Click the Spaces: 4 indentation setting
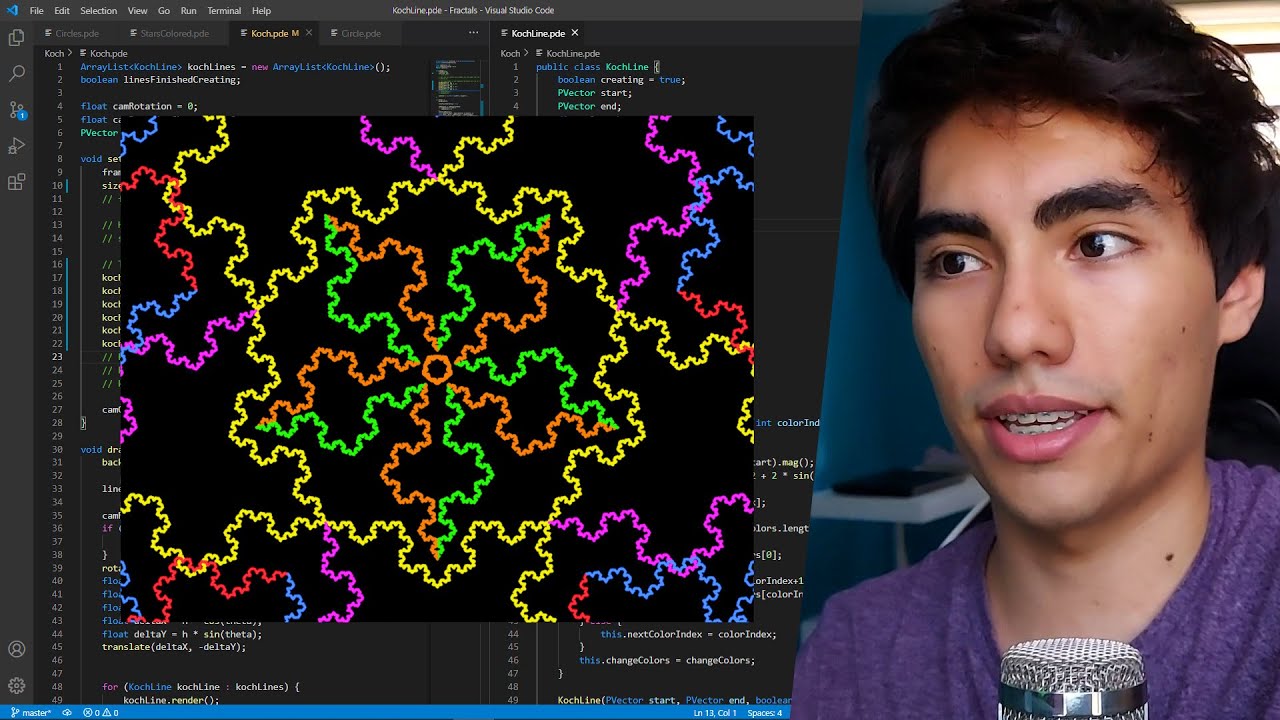The image size is (1280, 720). (x=765, y=713)
